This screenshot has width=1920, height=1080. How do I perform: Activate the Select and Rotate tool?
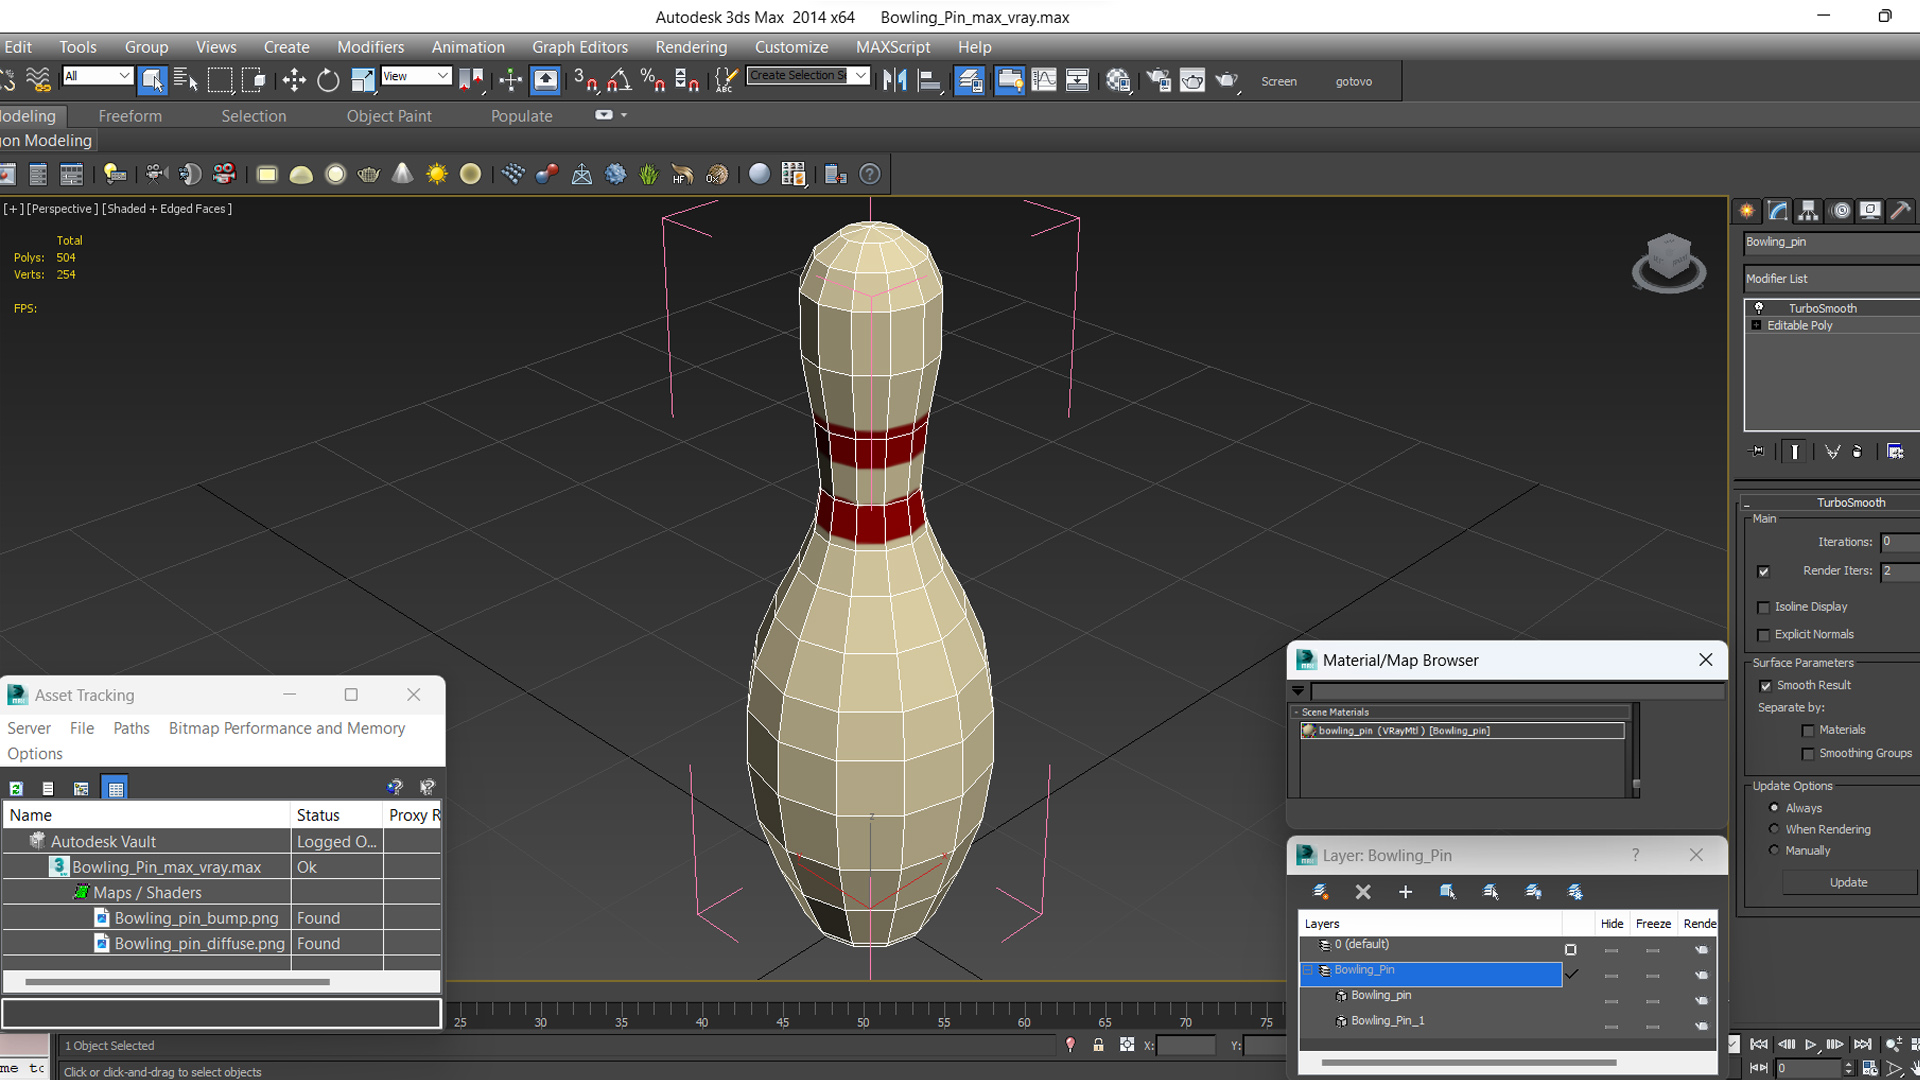pyautogui.click(x=328, y=81)
